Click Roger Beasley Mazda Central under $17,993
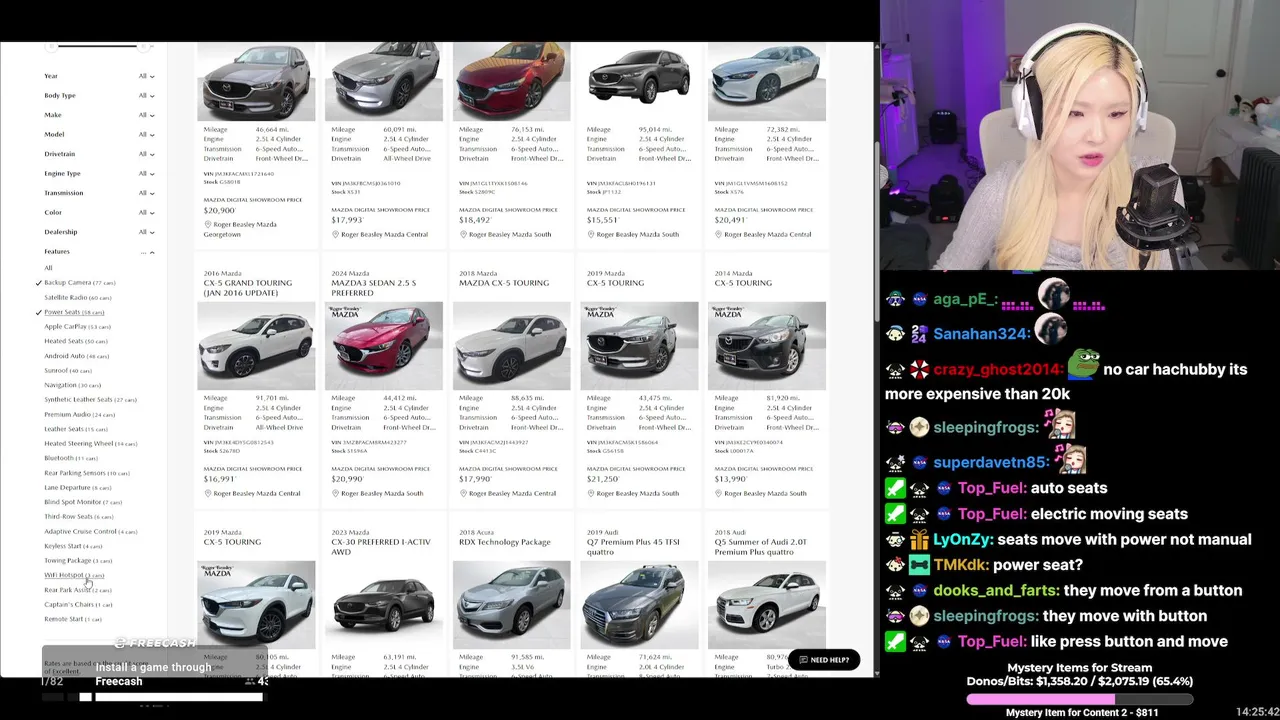 point(384,234)
